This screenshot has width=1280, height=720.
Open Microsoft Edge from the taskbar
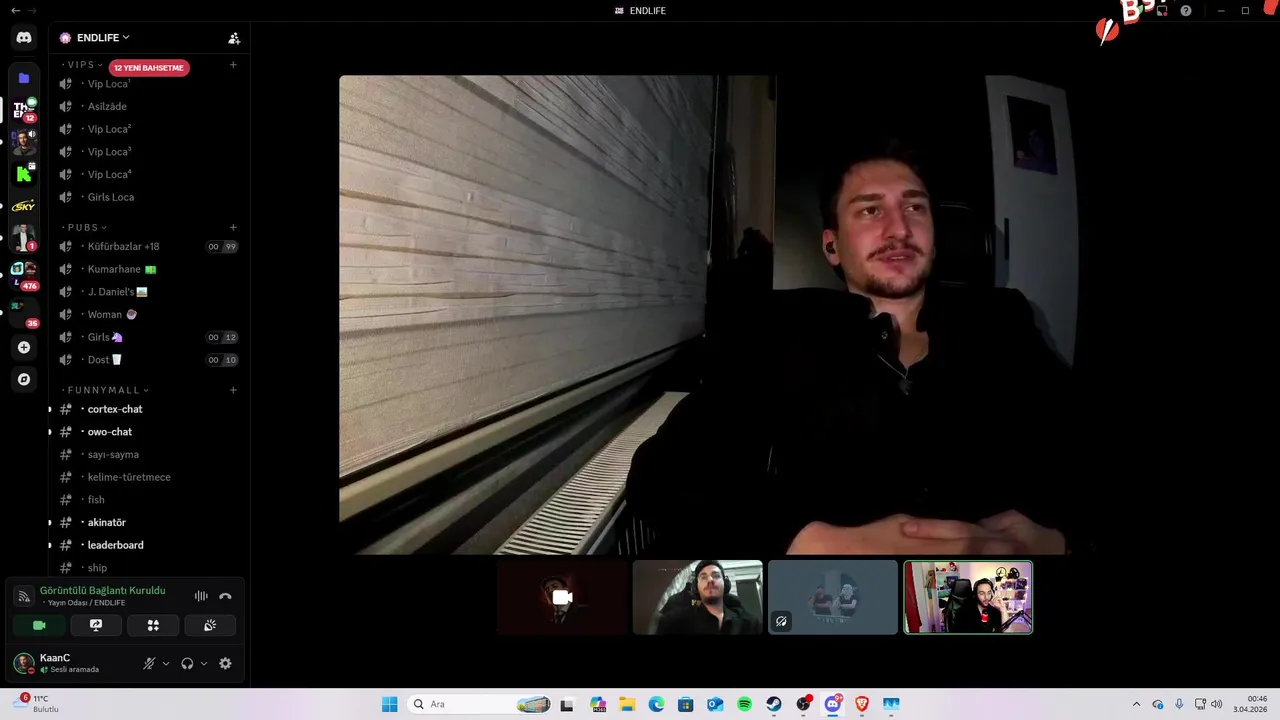pos(656,704)
